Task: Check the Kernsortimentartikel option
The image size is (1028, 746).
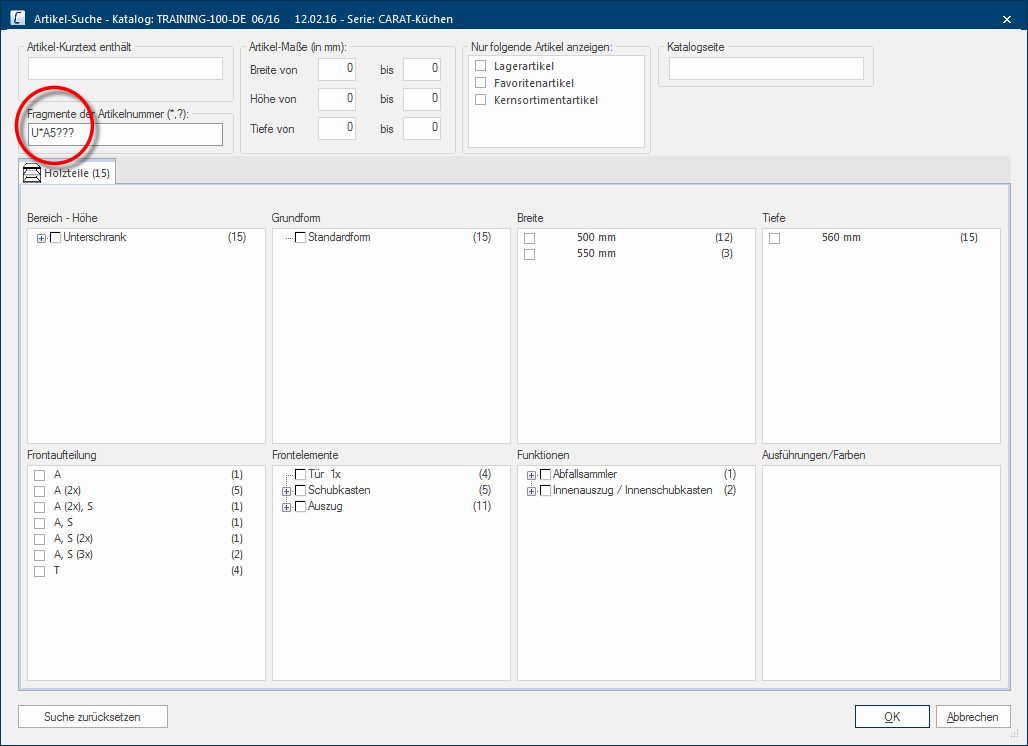Action: click(481, 100)
